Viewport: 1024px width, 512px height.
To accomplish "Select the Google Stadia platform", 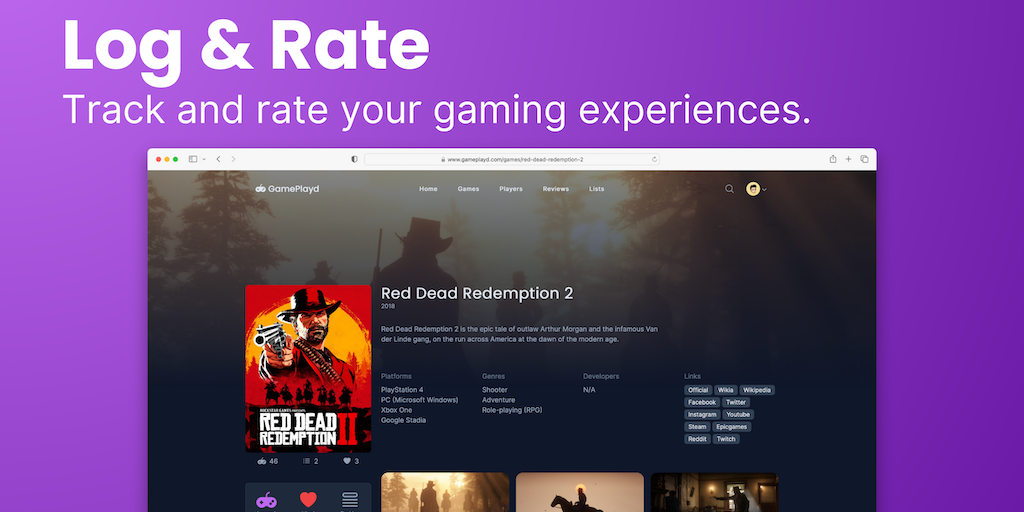I will (404, 420).
